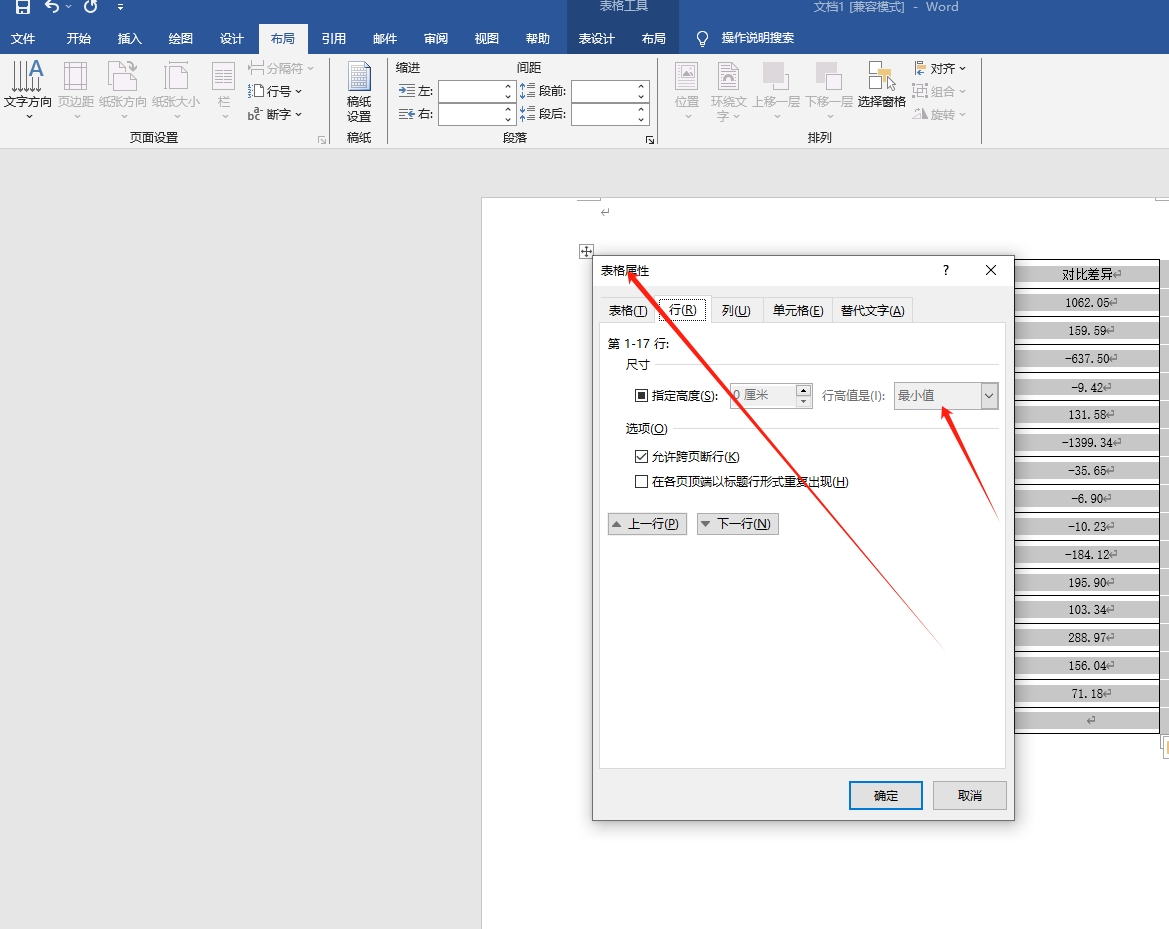Image resolution: width=1169 pixels, height=929 pixels.
Task: Cancel the dialog with 取消
Action: 969,796
